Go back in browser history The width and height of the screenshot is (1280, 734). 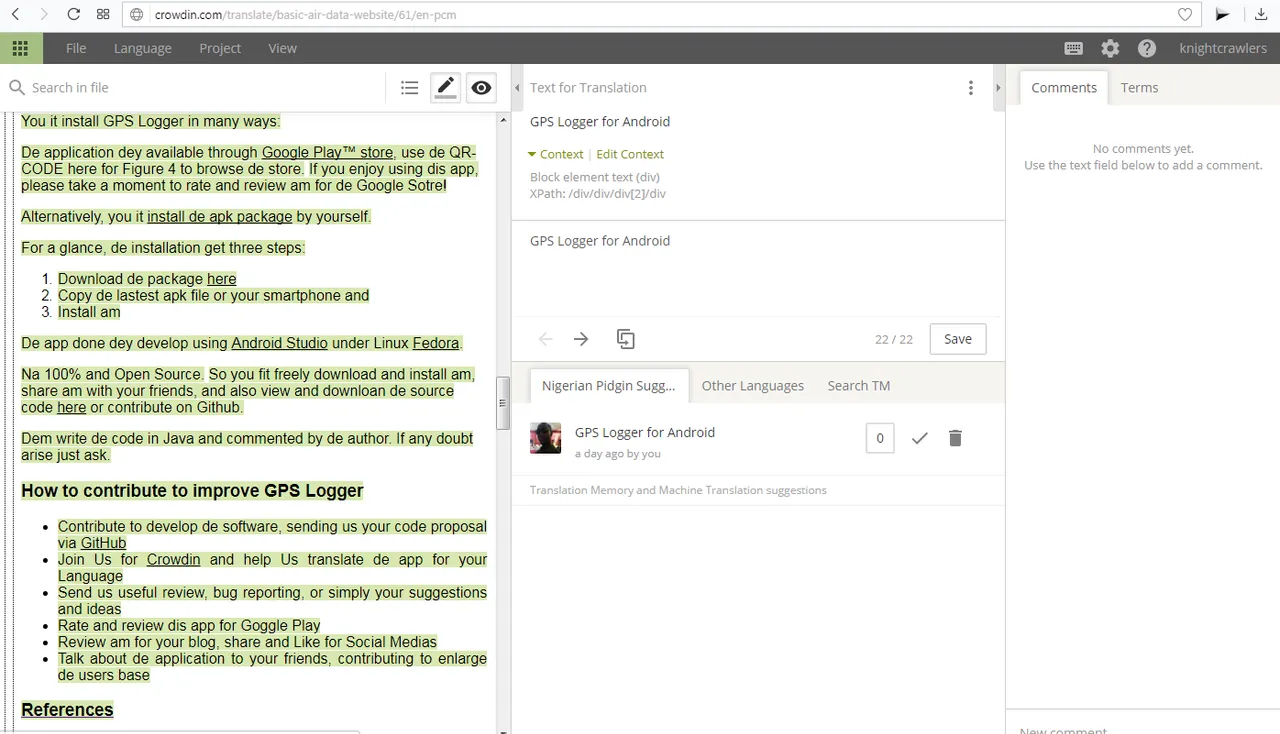tap(15, 14)
